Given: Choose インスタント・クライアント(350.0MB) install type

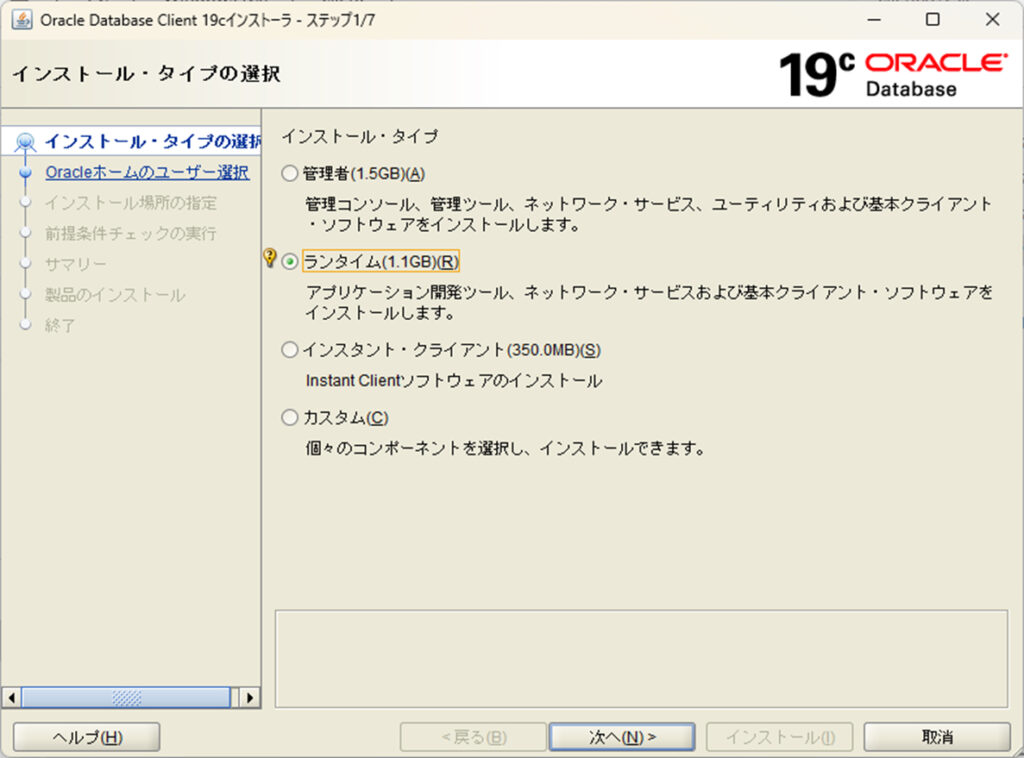Looking at the screenshot, I should [290, 350].
